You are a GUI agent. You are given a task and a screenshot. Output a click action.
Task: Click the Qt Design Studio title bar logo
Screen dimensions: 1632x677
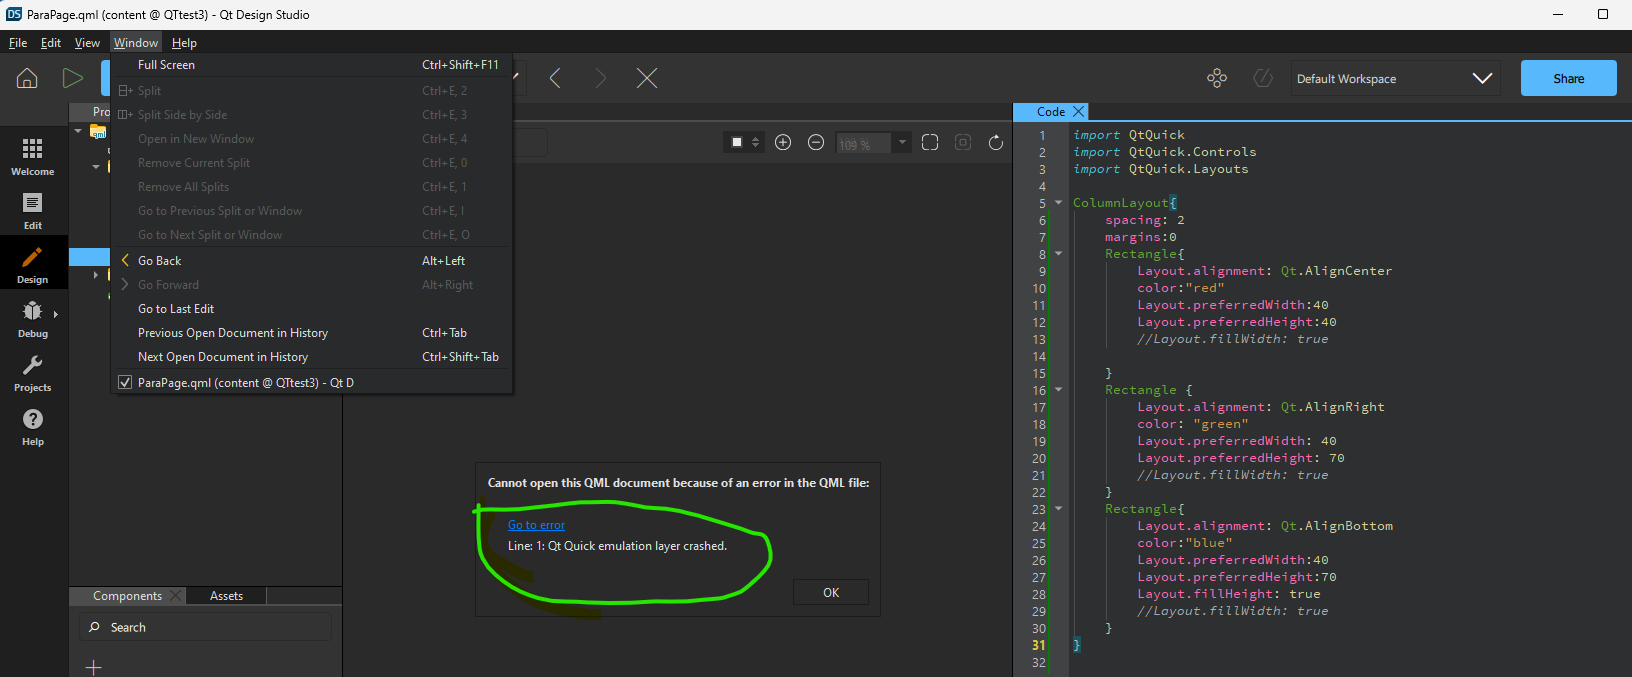[x=14, y=14]
